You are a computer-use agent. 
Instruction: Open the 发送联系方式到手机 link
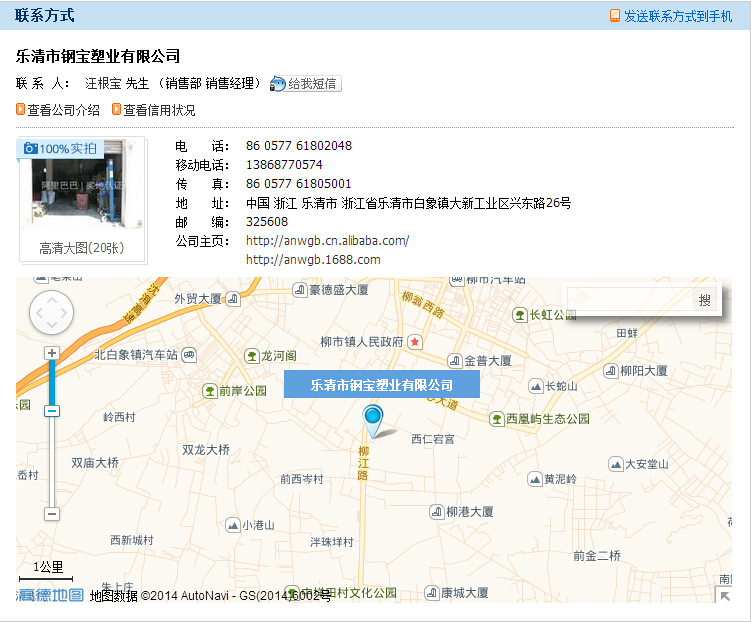point(678,16)
